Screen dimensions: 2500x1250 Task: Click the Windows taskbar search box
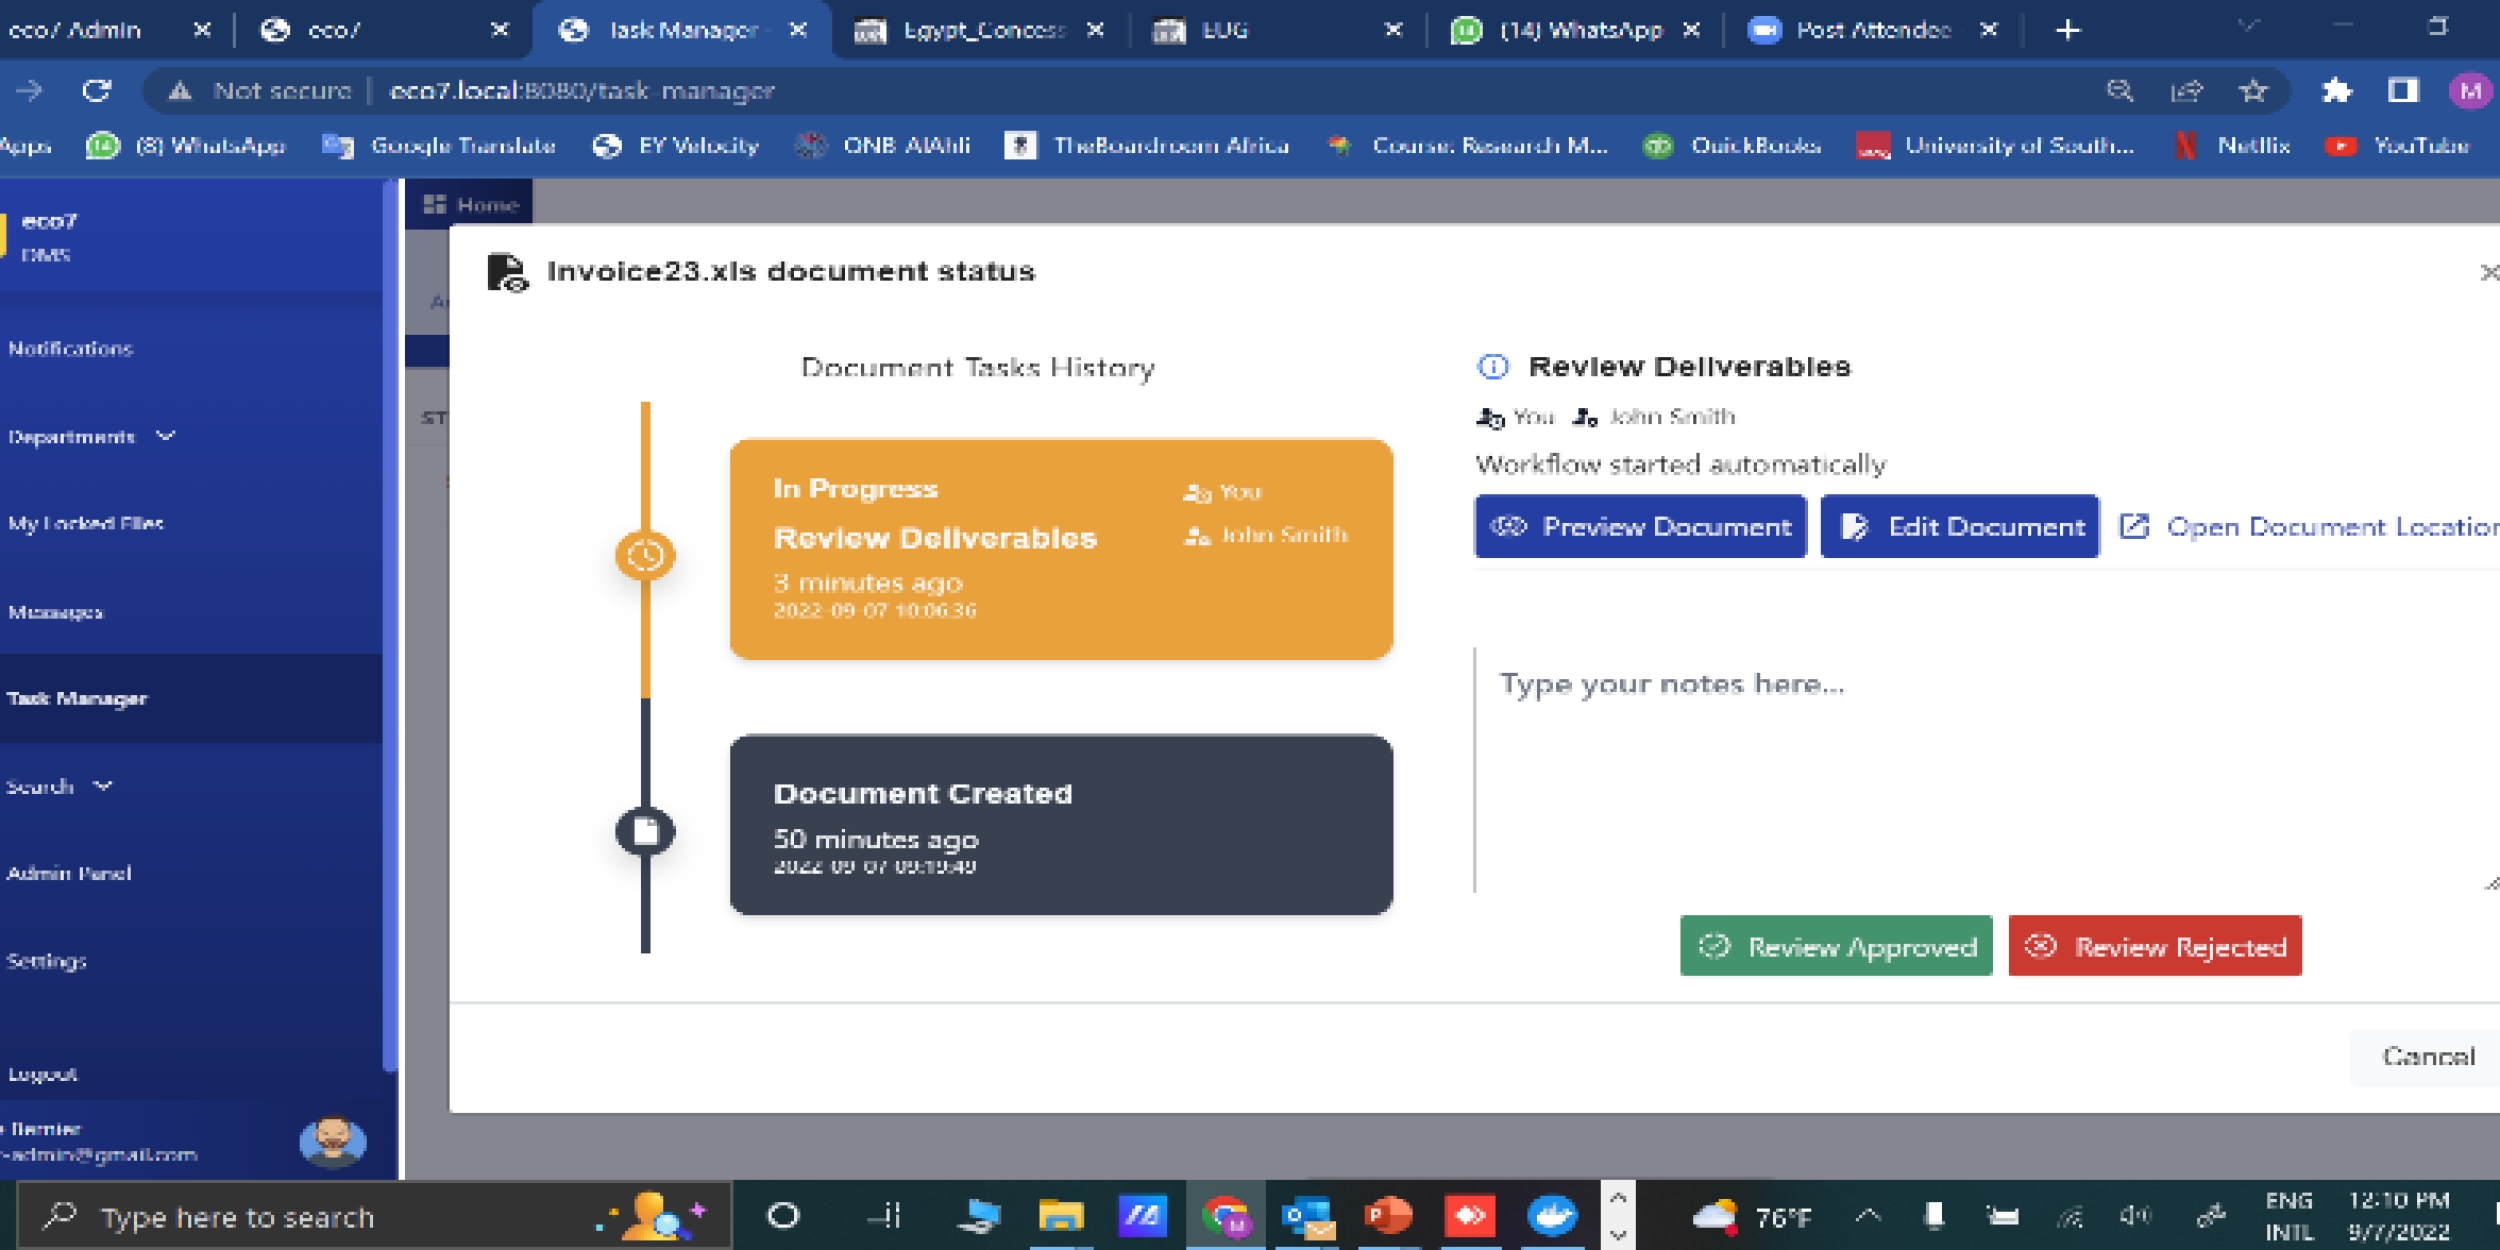click(375, 1216)
